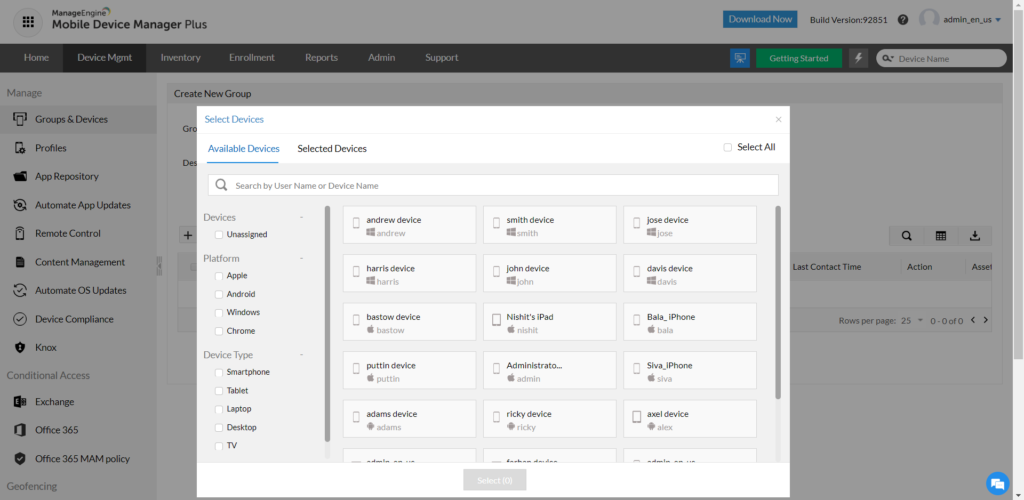Screen dimensions: 1024x500
Task: Open the Inventory menu
Action: coord(180,58)
